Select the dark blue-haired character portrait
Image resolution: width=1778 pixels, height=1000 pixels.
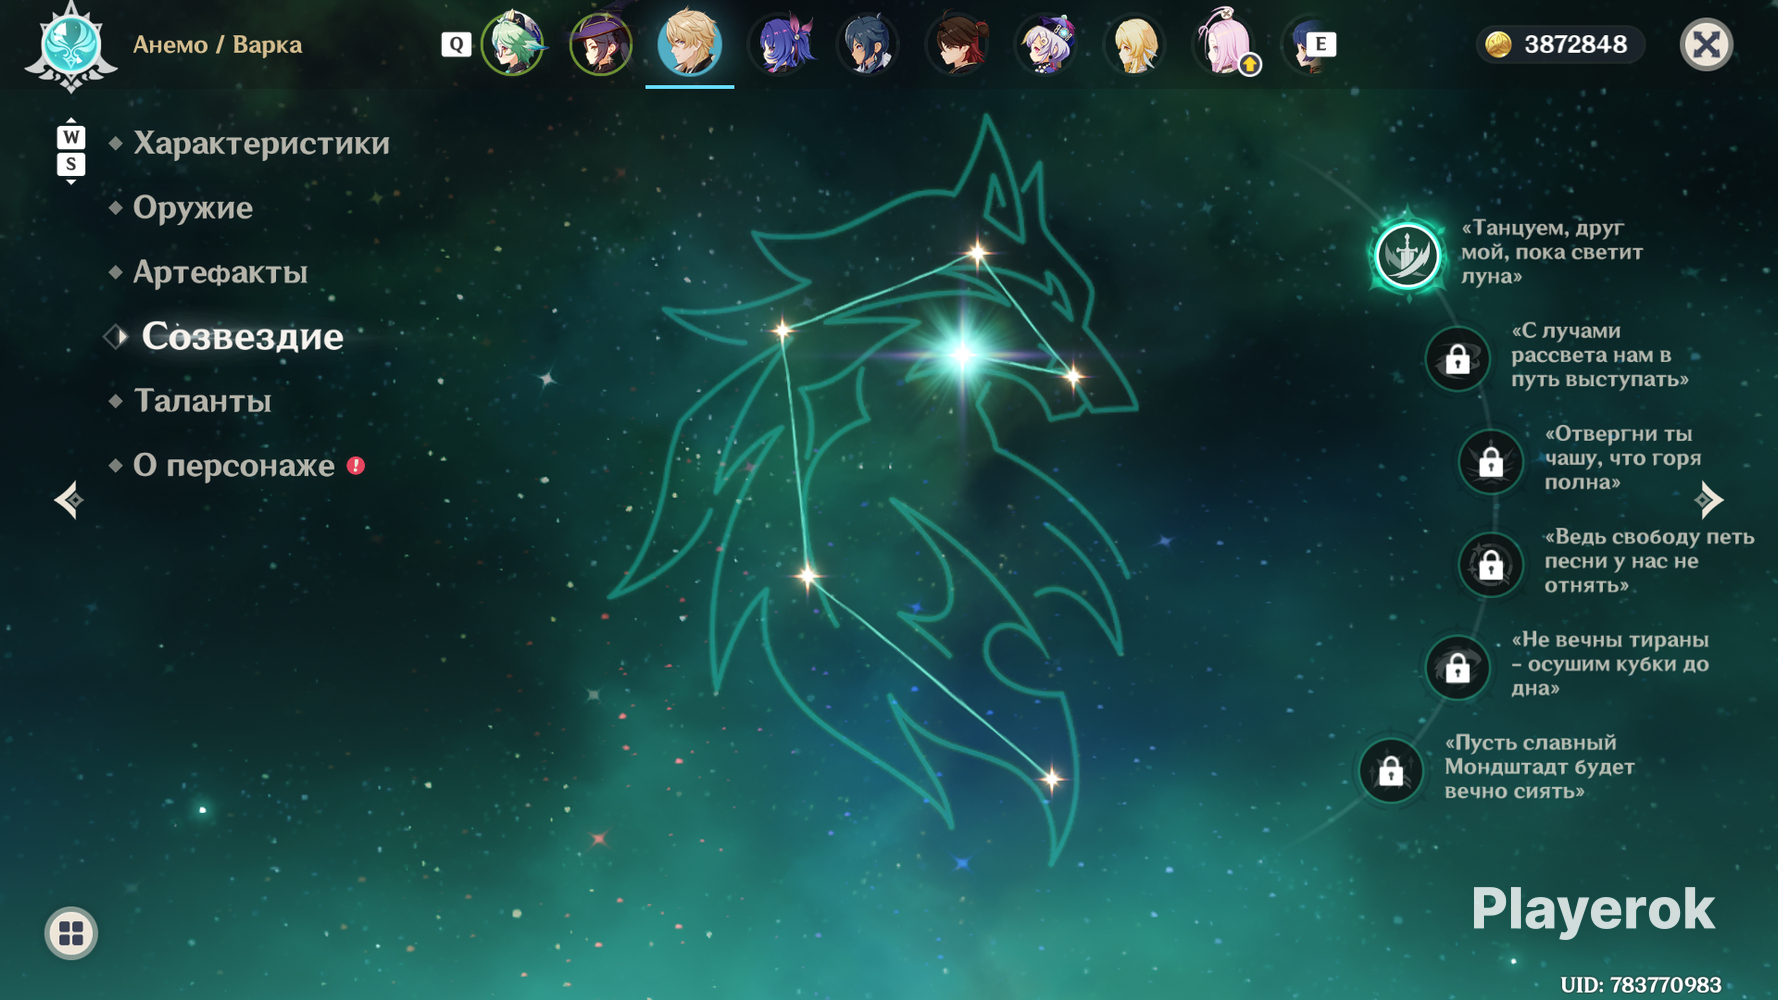click(868, 43)
